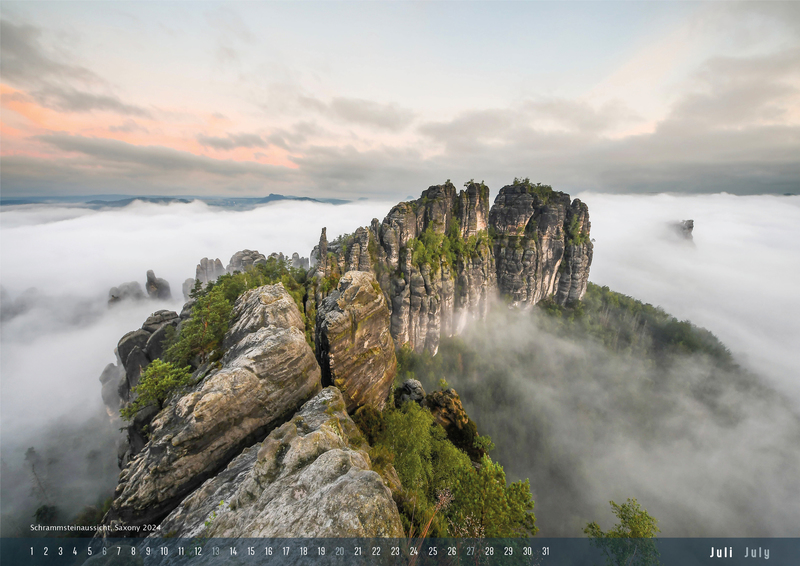800x566 pixels.
Task: Select the dimmed day 13
Action: point(215,551)
